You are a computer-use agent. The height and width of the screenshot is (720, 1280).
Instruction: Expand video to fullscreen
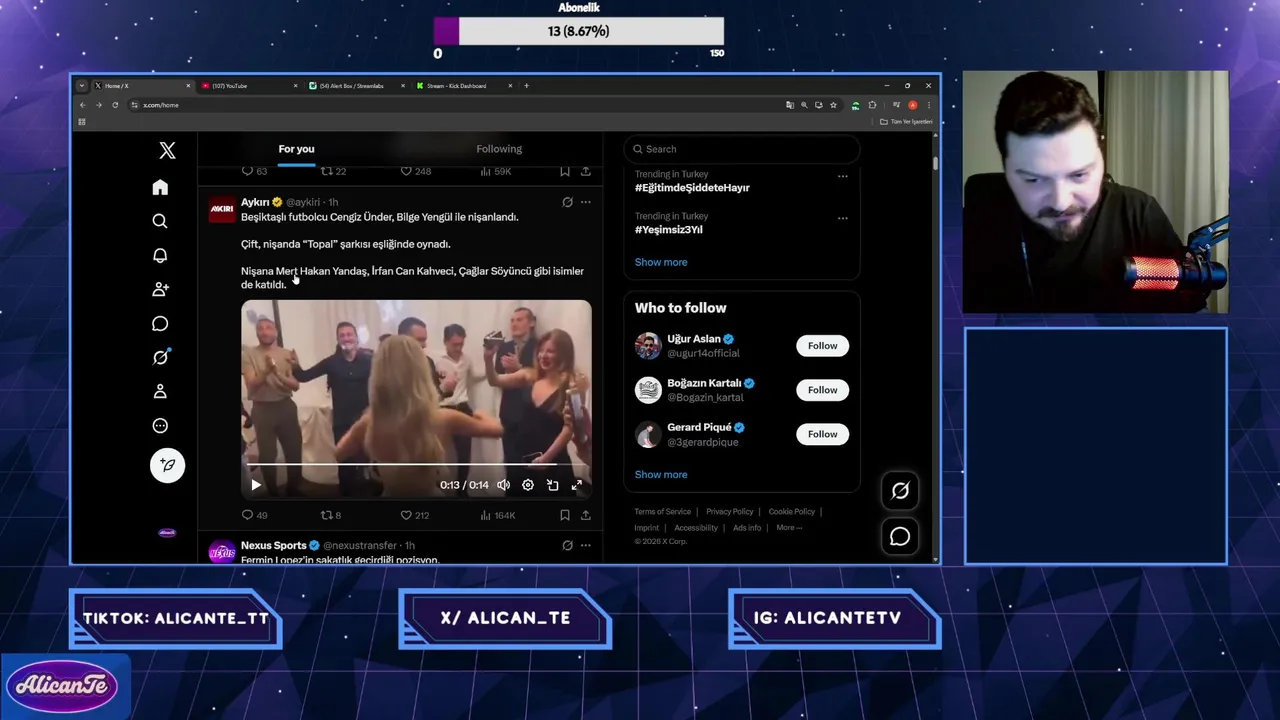point(577,485)
